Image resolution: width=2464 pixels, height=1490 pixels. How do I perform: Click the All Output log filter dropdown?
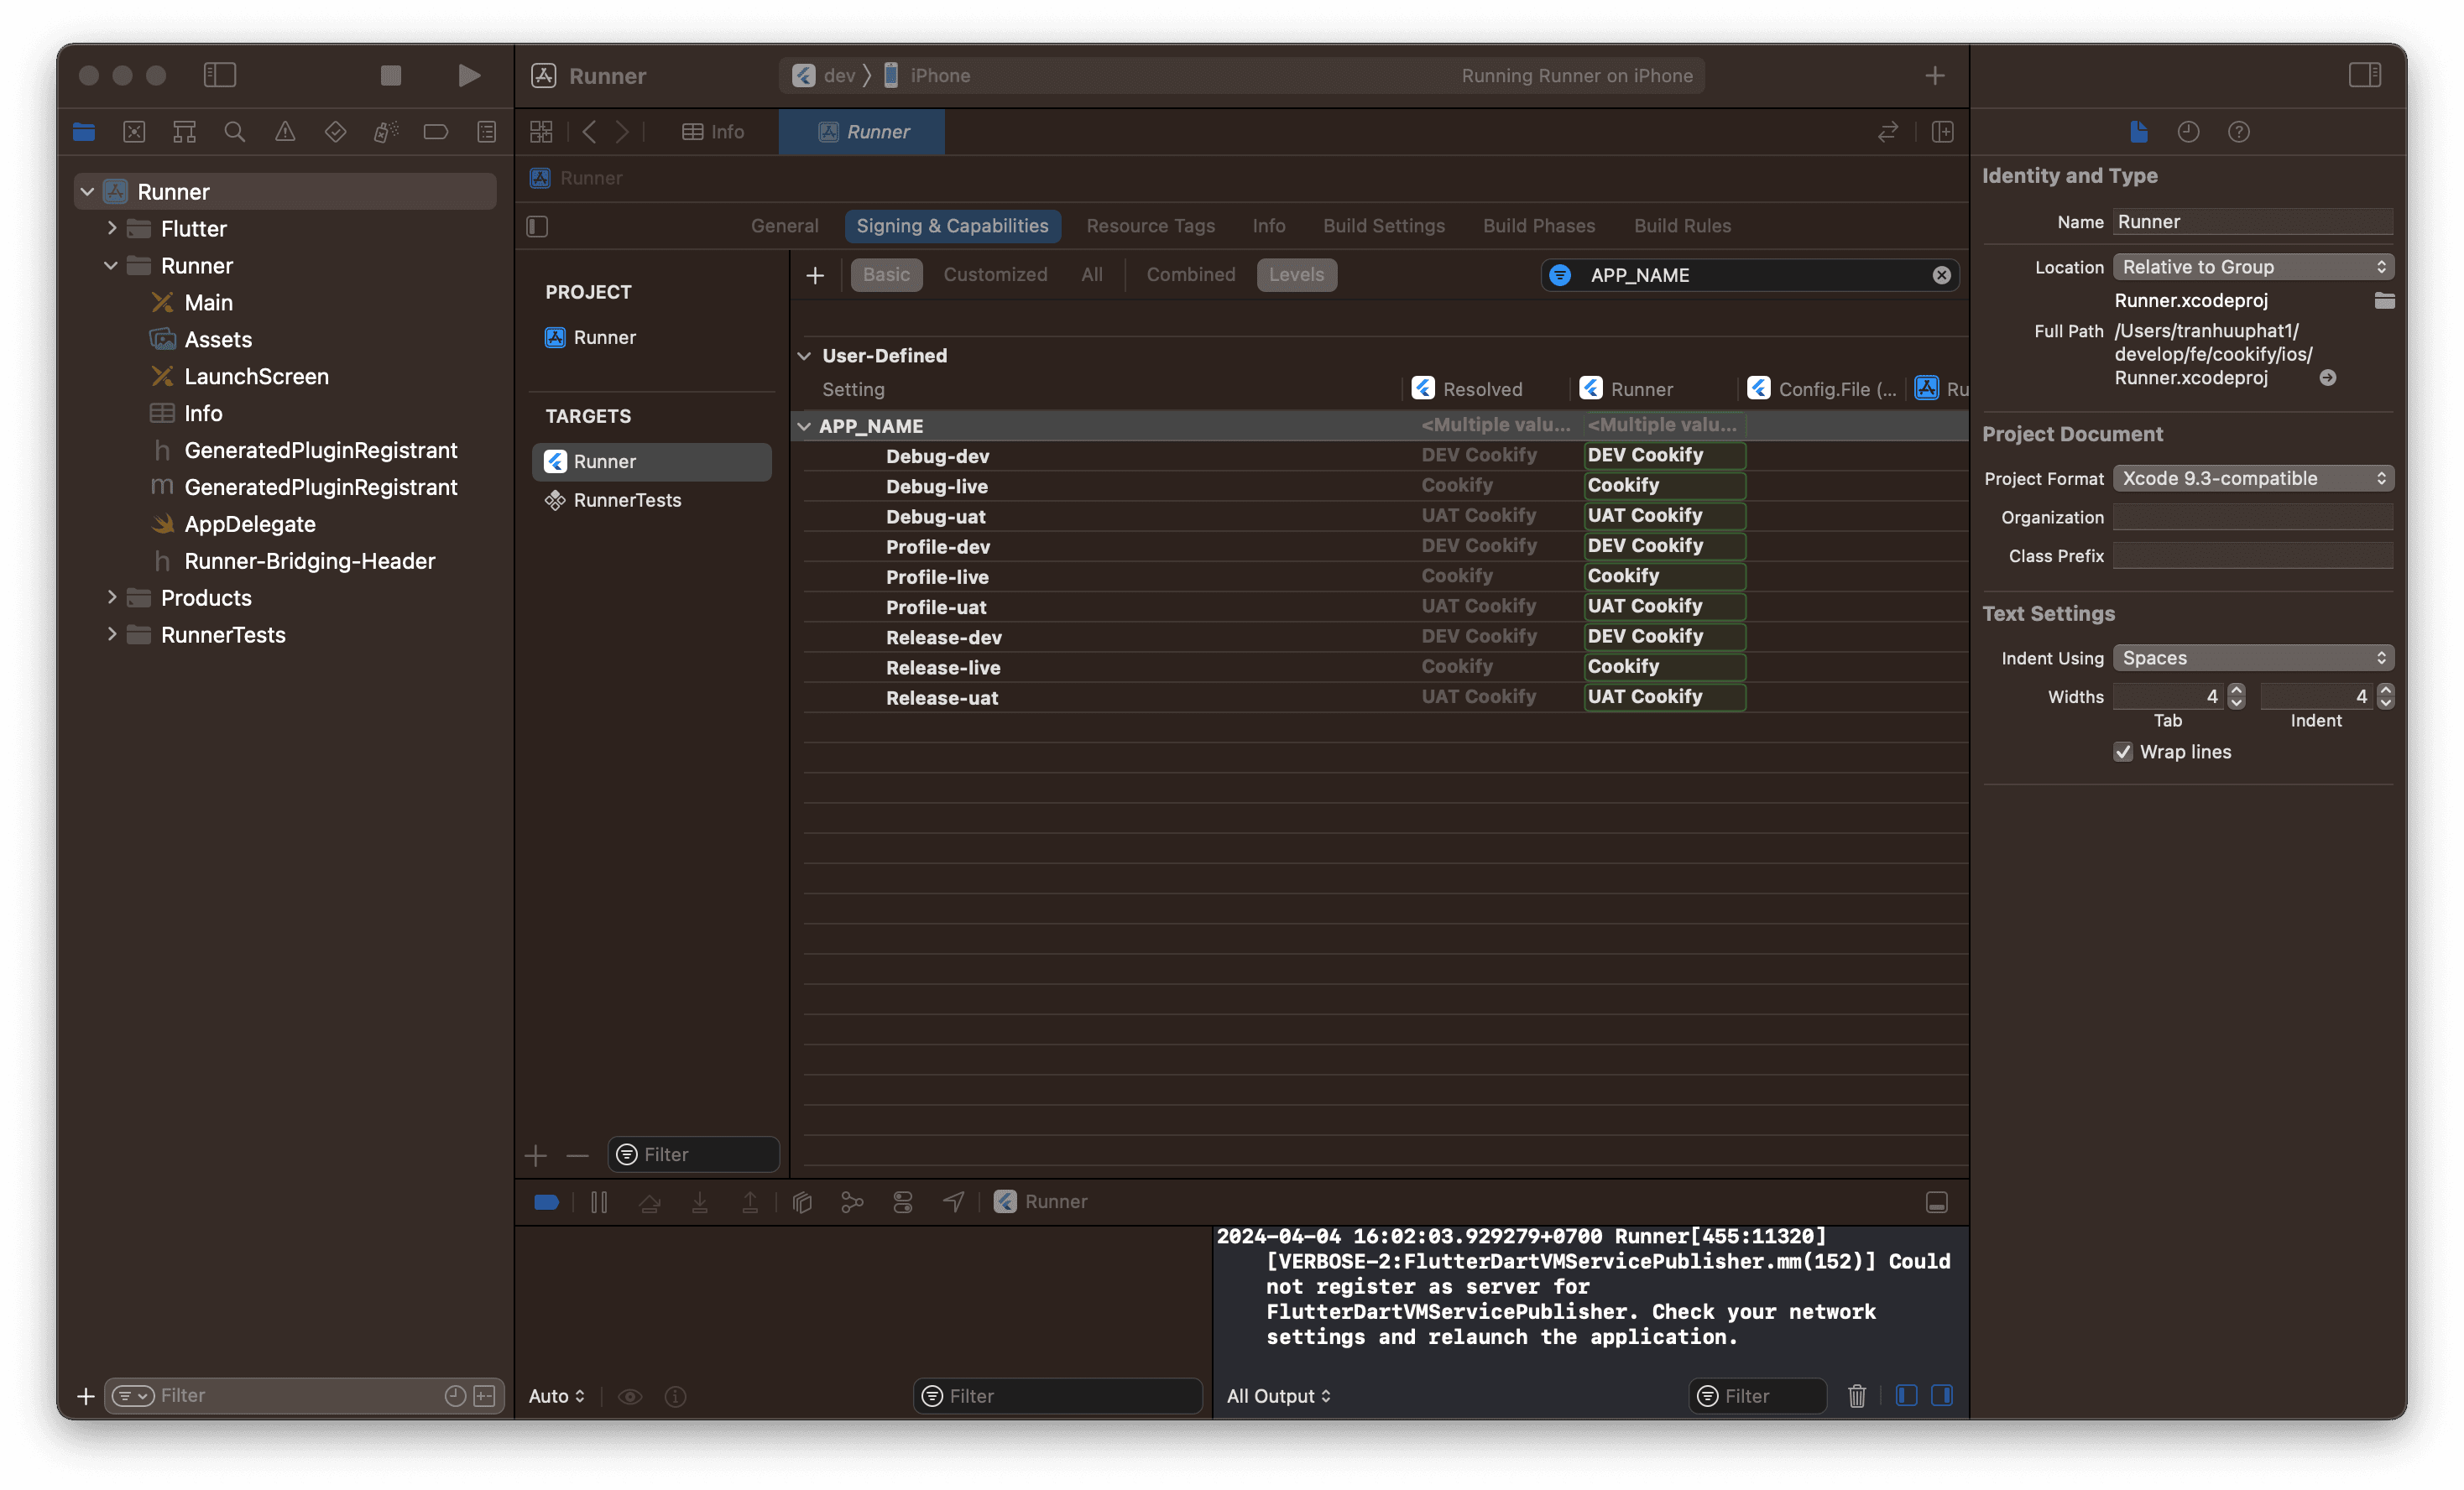[x=1278, y=1395]
